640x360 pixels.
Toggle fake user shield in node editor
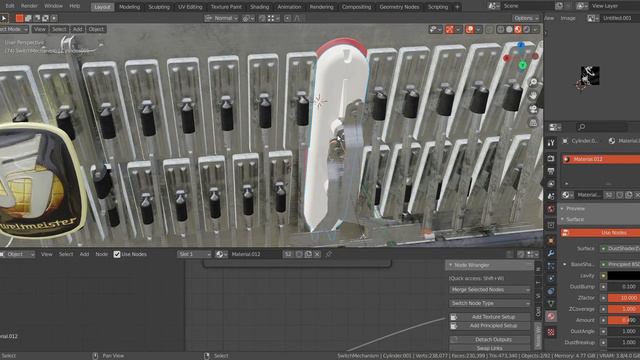click(299, 254)
